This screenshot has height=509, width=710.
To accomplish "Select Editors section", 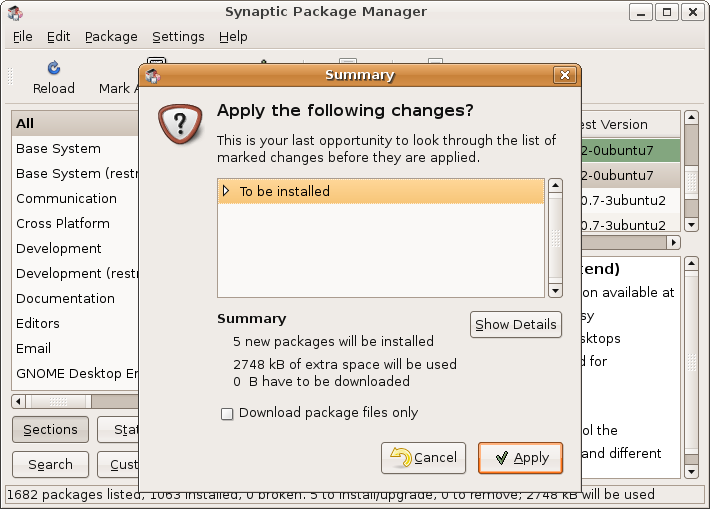I will click(76, 323).
